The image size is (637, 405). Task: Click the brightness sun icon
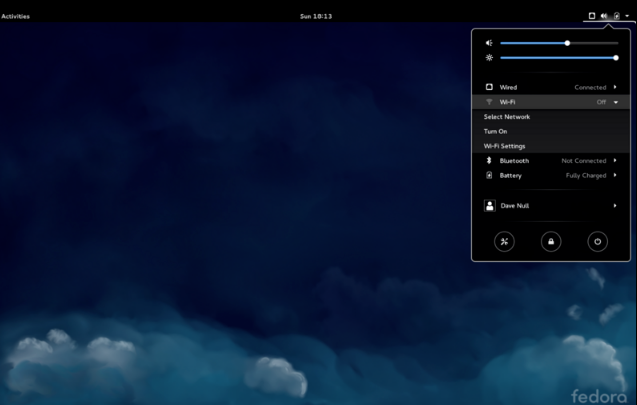[x=489, y=58]
